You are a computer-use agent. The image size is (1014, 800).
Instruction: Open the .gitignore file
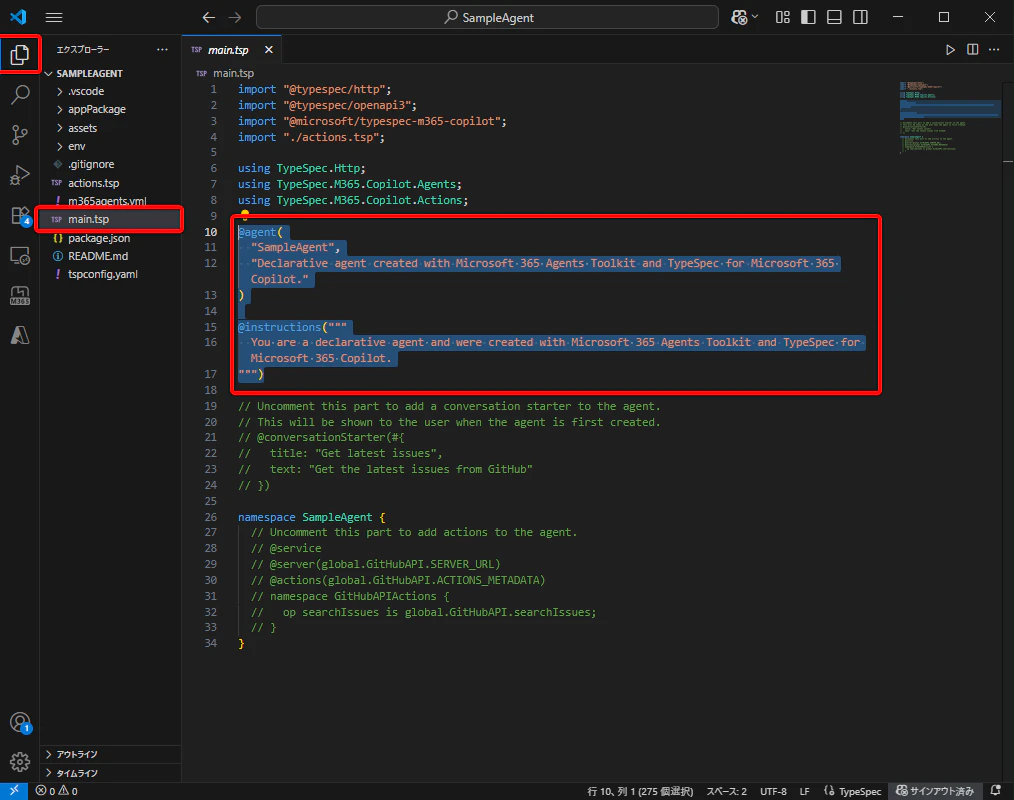(111, 164)
